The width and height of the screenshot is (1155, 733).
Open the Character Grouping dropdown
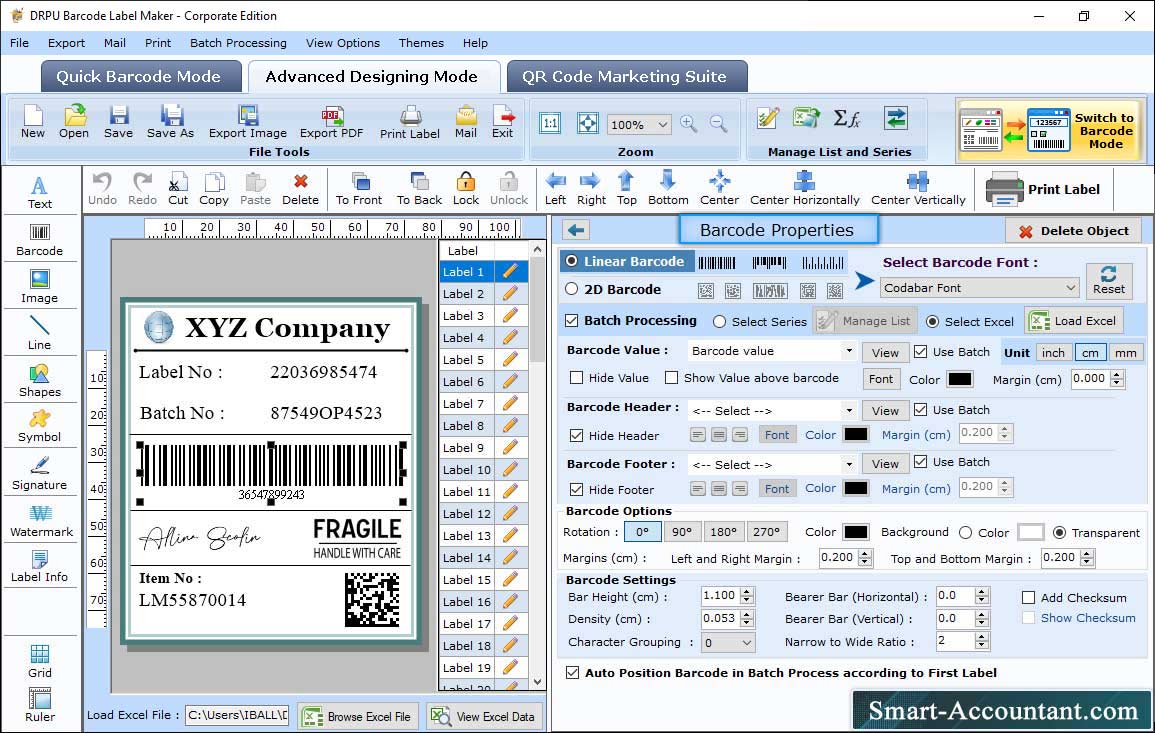pyautogui.click(x=746, y=642)
